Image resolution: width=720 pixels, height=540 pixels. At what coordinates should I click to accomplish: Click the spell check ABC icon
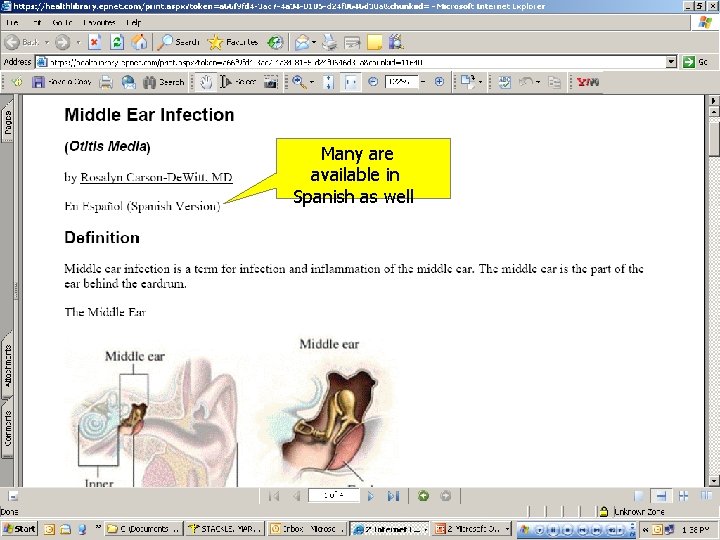click(x=505, y=82)
